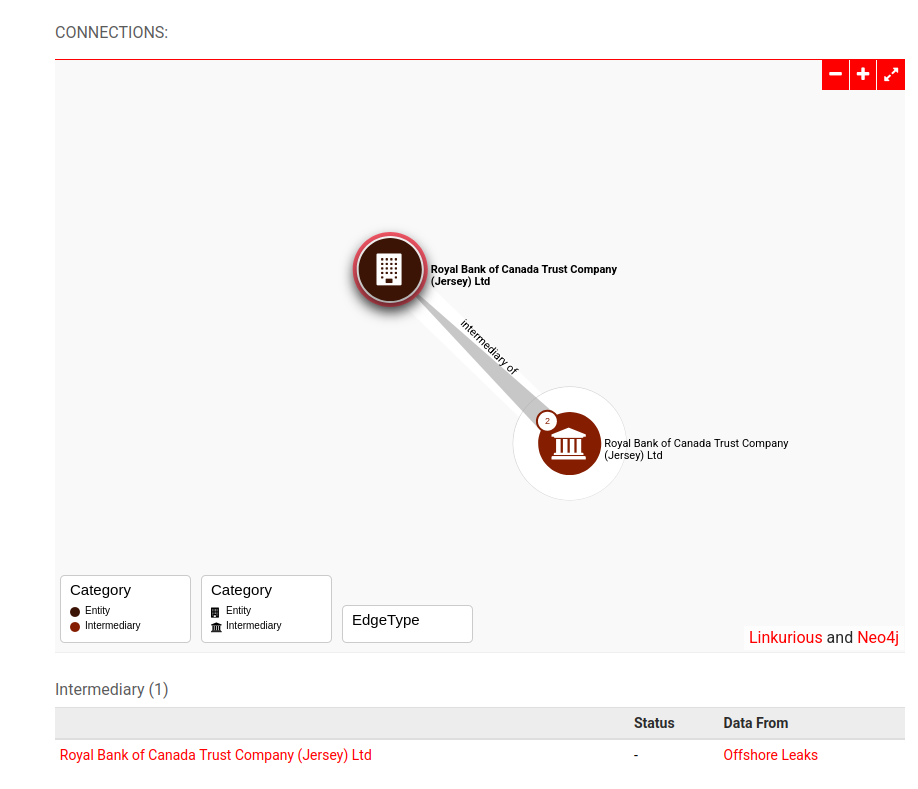Open the Linkurious link
This screenshot has height=789, width=918.
[785, 638]
